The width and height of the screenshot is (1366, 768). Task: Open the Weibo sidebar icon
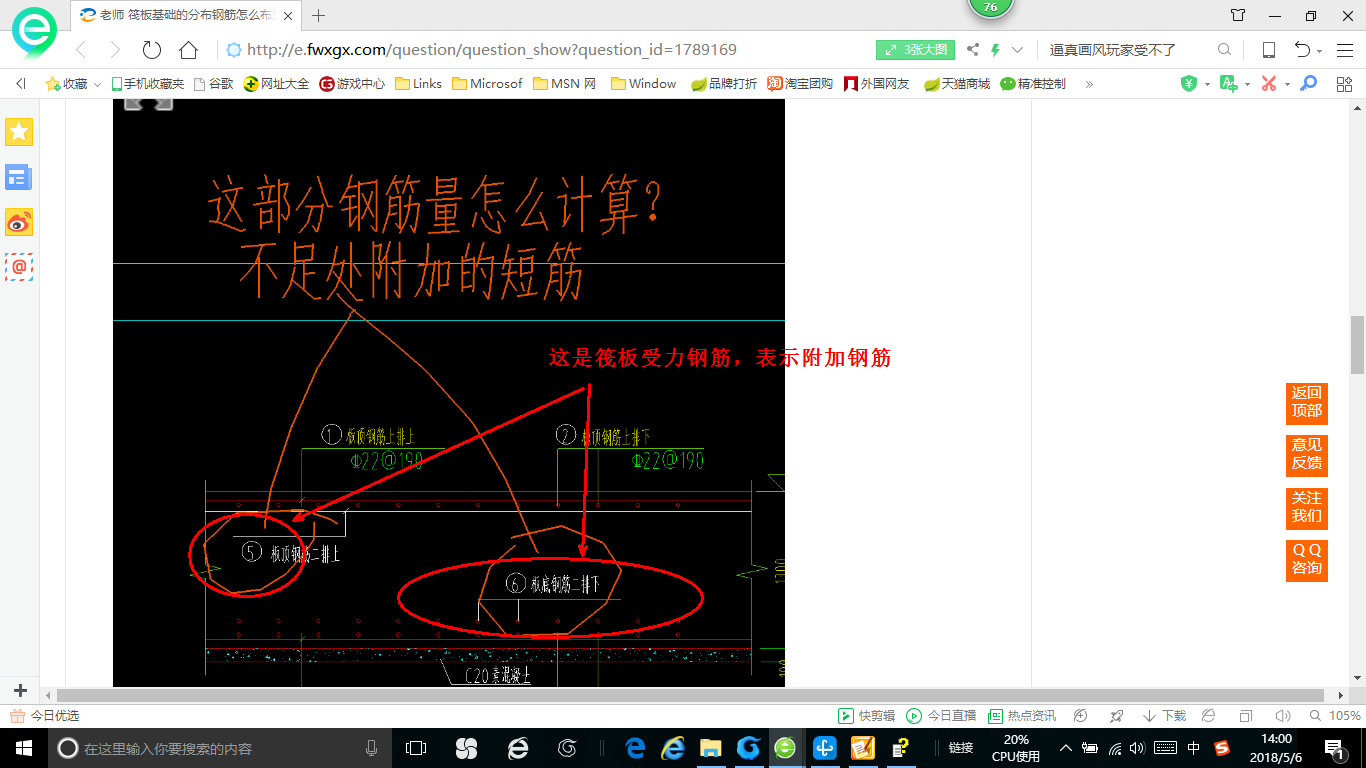[19, 222]
